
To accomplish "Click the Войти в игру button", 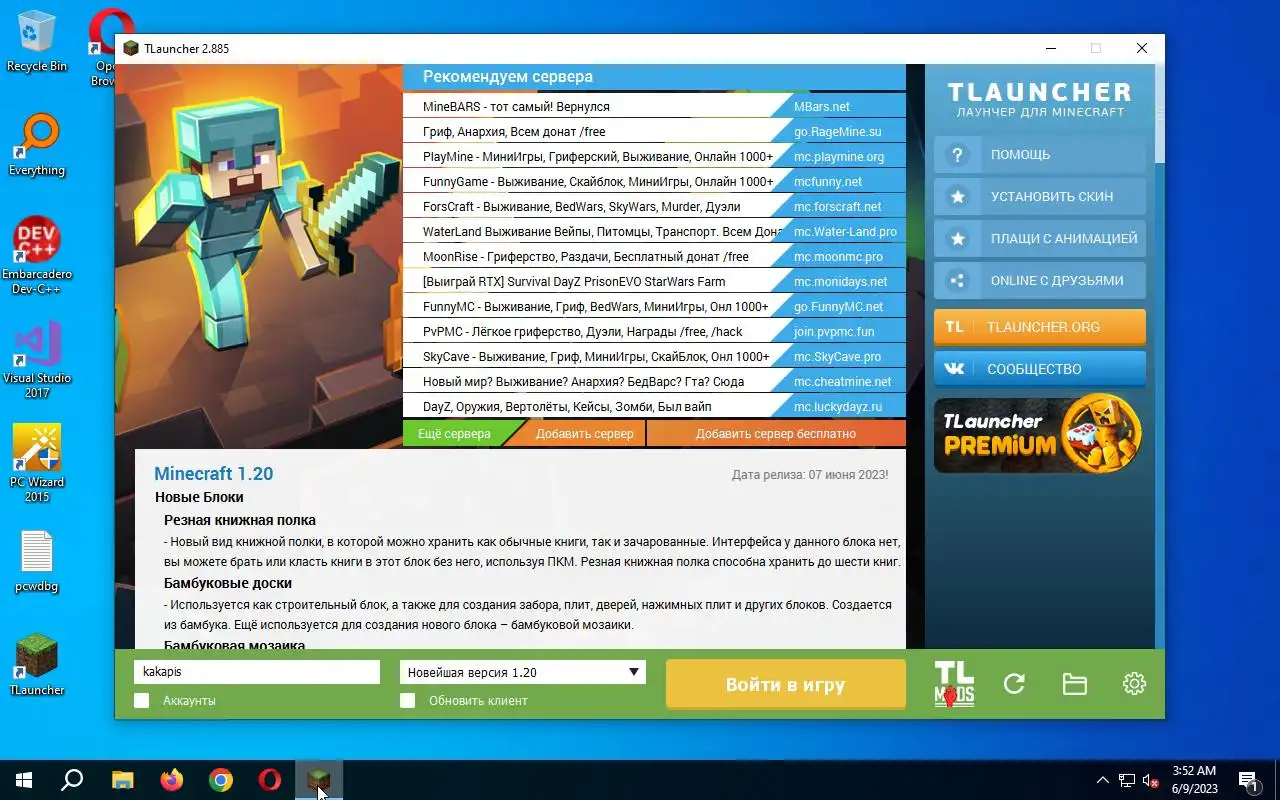I will pyautogui.click(x=786, y=685).
